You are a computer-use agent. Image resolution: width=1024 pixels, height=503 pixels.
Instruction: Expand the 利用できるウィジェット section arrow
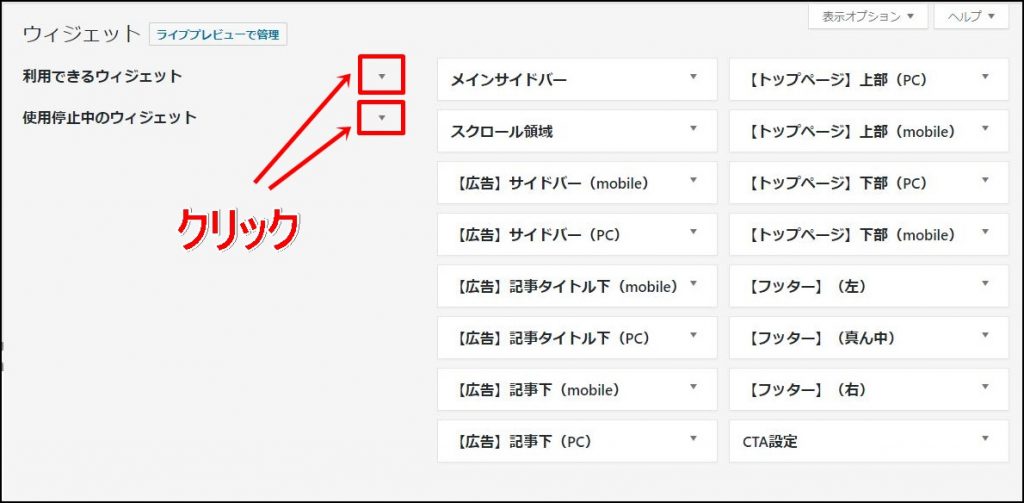pyautogui.click(x=382, y=76)
